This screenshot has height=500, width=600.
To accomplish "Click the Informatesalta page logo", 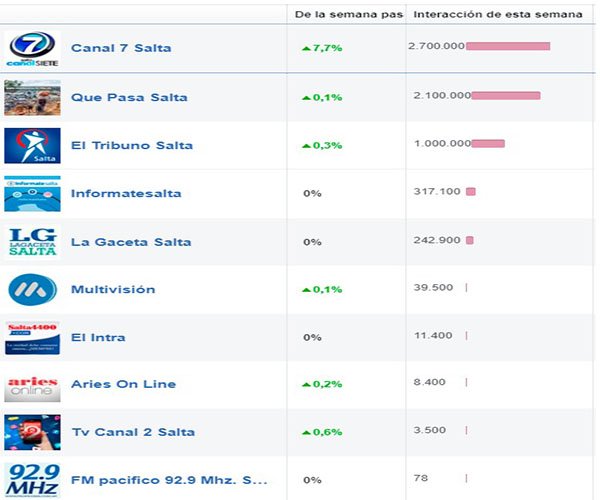I will (32, 193).
